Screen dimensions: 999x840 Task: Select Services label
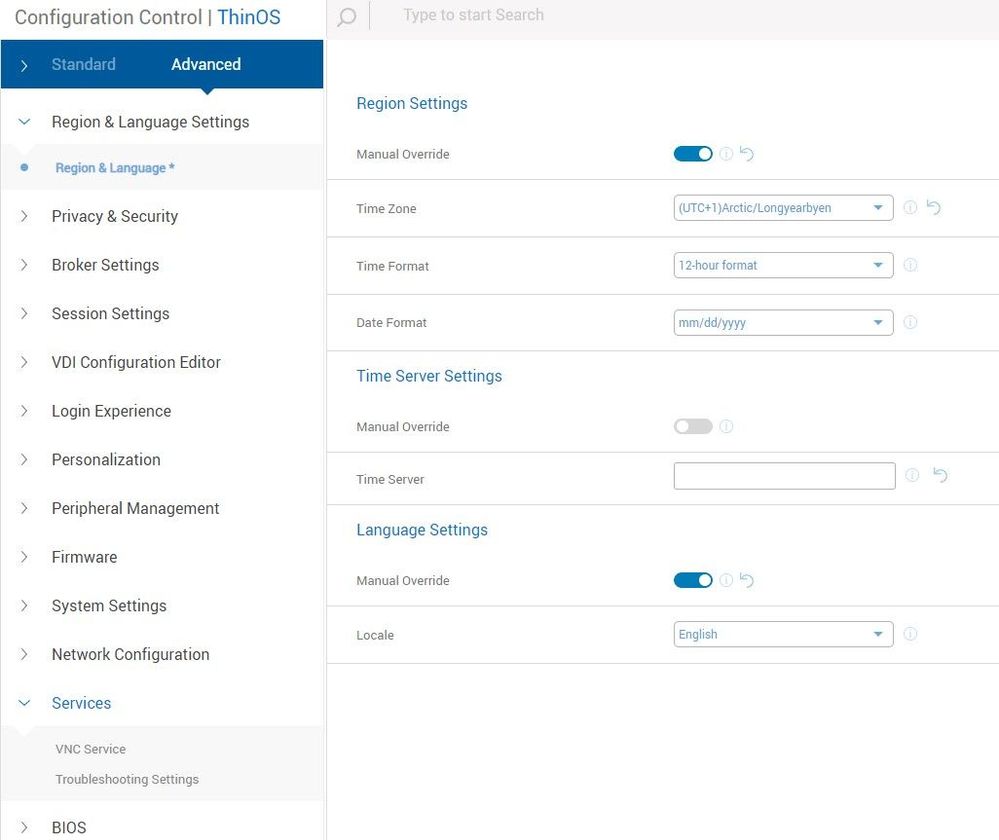[x=81, y=703]
